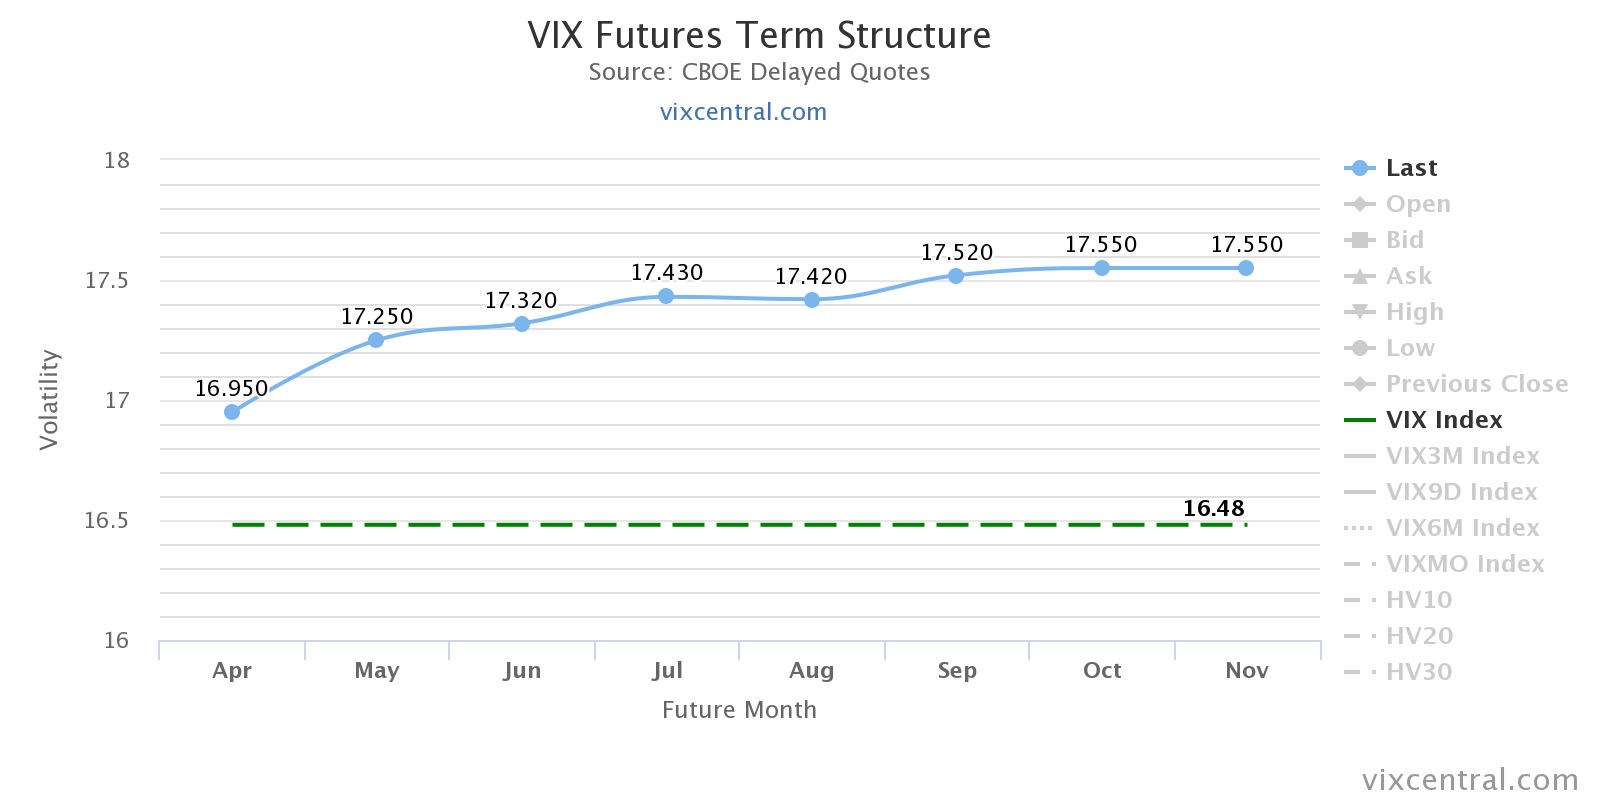The width and height of the screenshot is (1600, 800).
Task: Hide the VIX Index green line
Action: (1443, 420)
